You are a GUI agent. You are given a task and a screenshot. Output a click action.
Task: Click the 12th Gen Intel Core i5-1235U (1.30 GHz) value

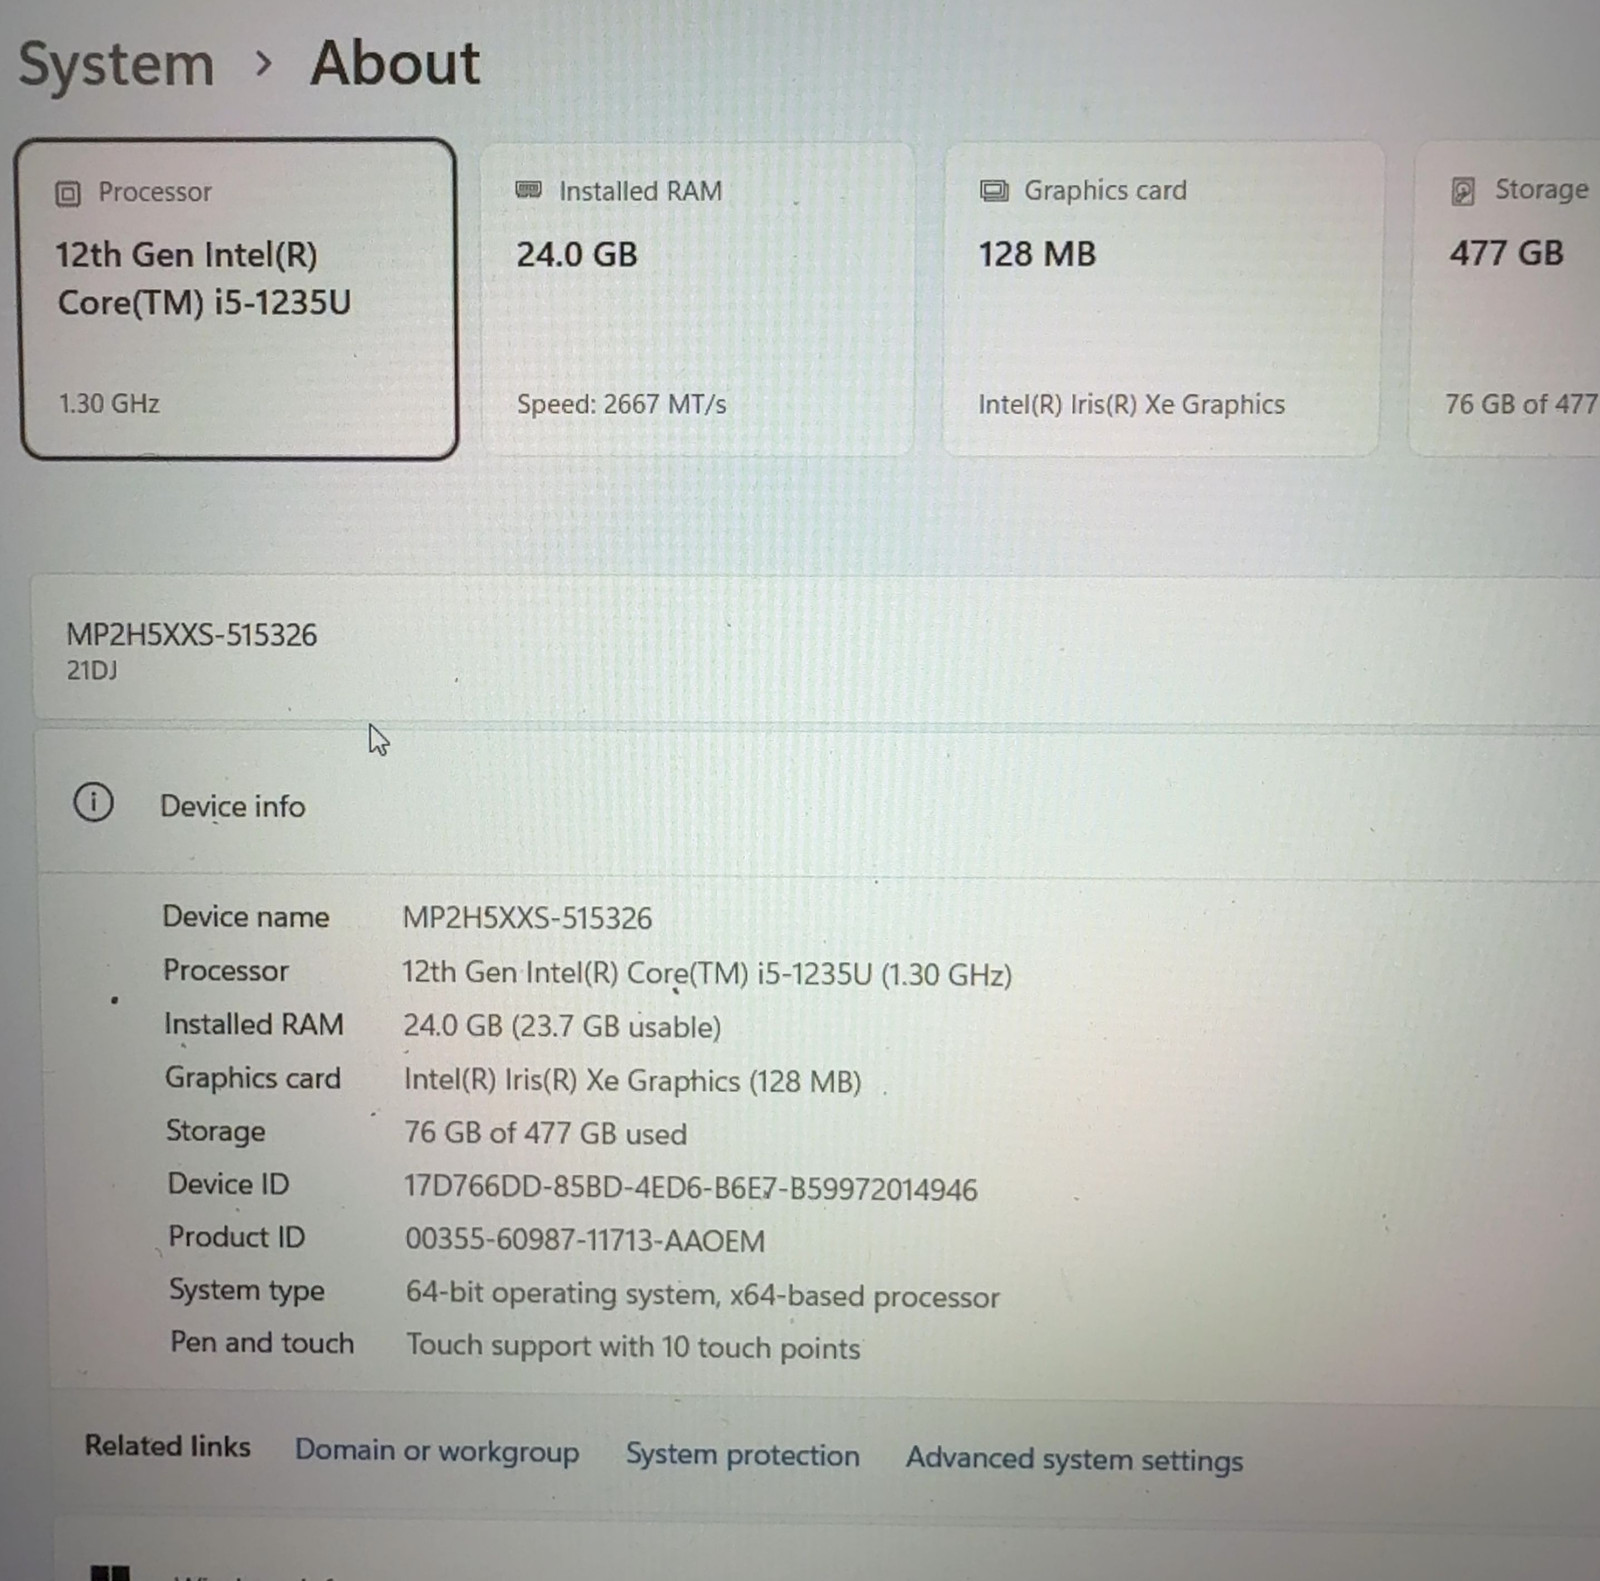point(707,973)
